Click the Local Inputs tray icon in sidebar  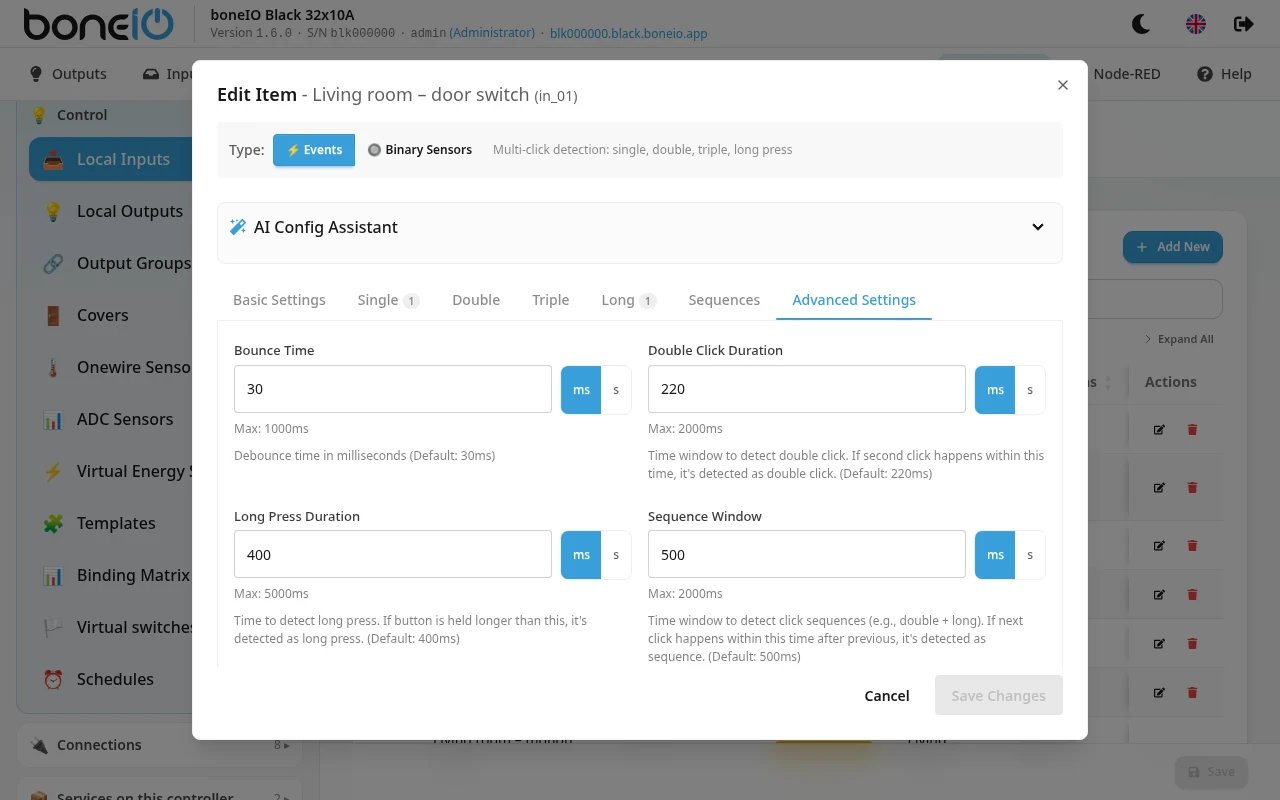pyautogui.click(x=53, y=159)
